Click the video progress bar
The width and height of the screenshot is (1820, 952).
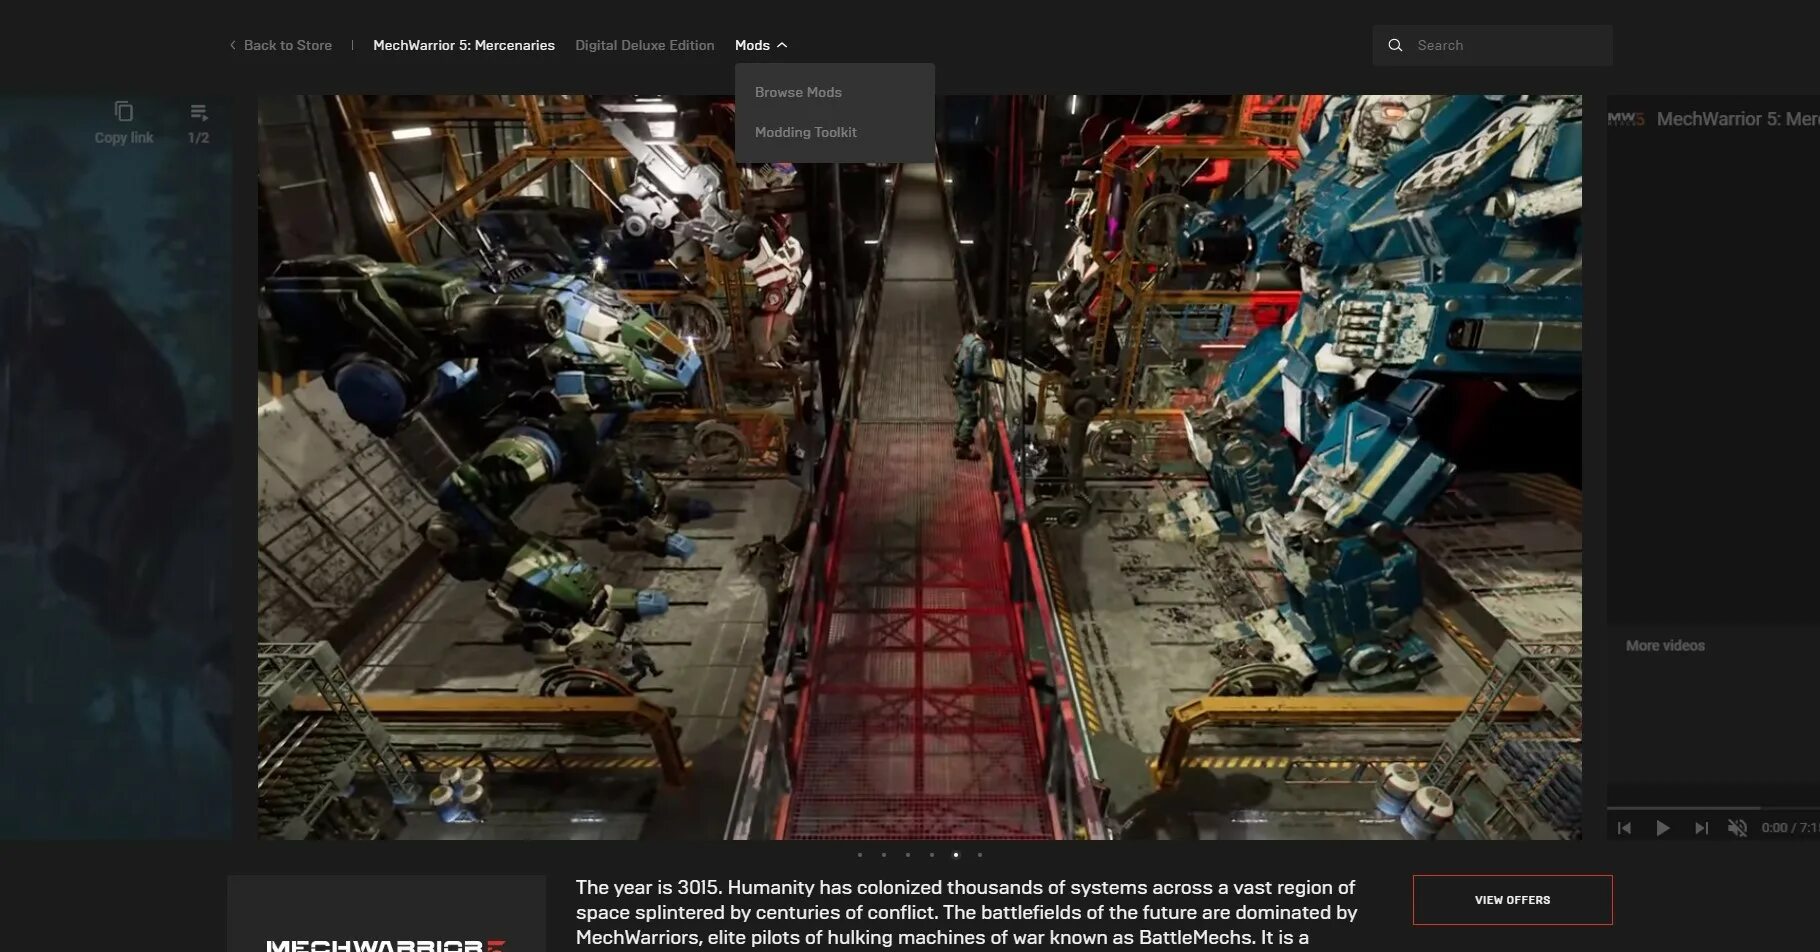point(1713,808)
